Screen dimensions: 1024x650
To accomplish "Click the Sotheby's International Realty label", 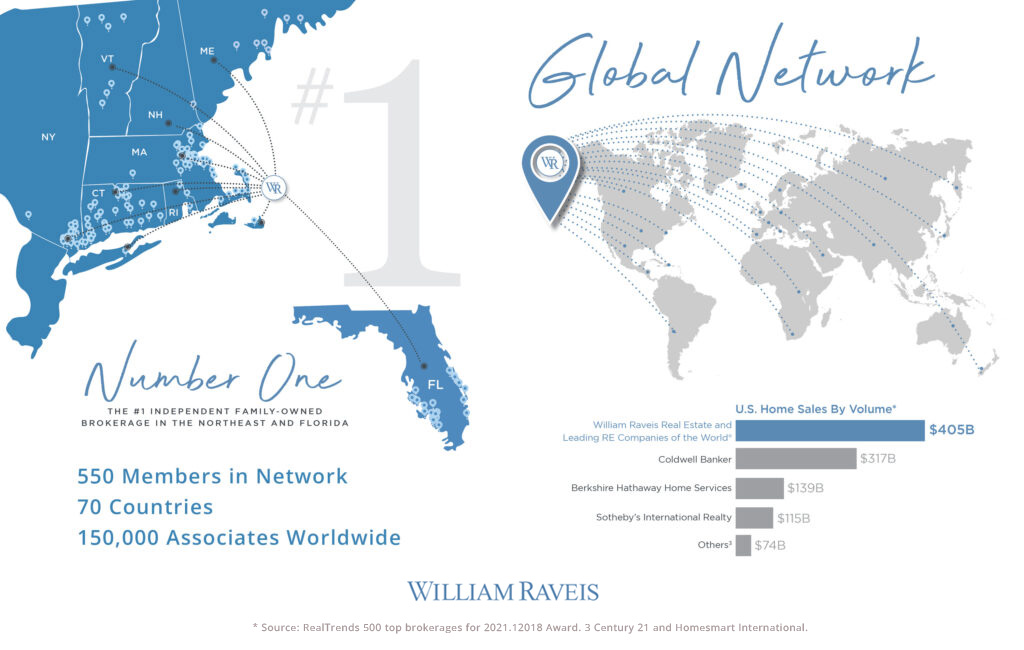I will [664, 517].
